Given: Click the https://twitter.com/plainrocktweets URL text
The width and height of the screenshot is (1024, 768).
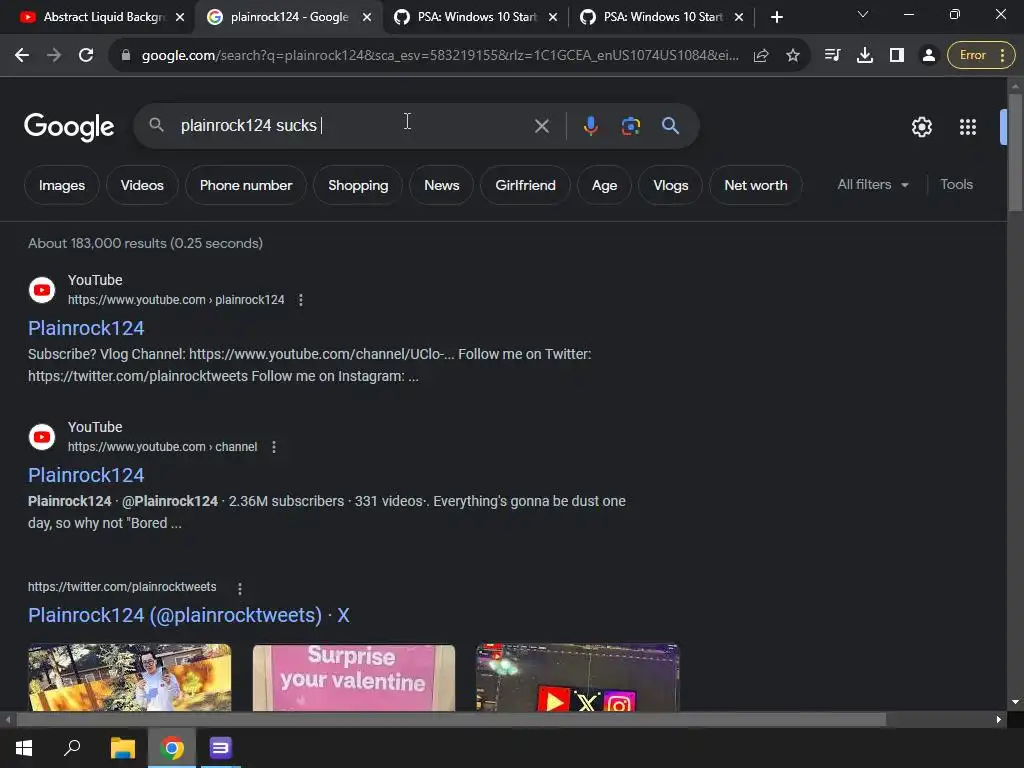Looking at the screenshot, I should click(x=122, y=586).
